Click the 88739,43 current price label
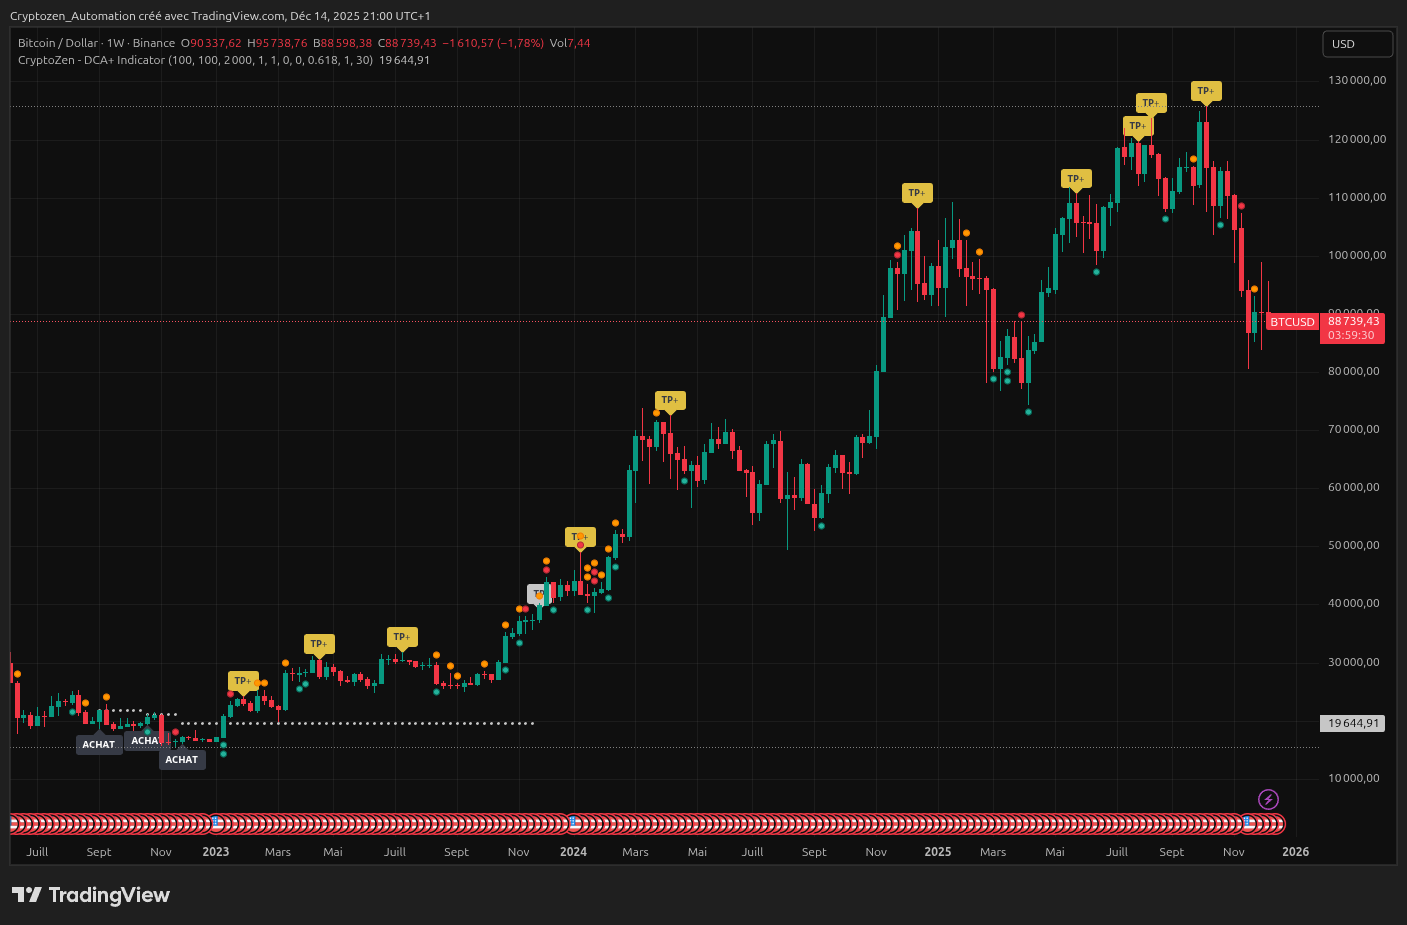 coord(1353,322)
